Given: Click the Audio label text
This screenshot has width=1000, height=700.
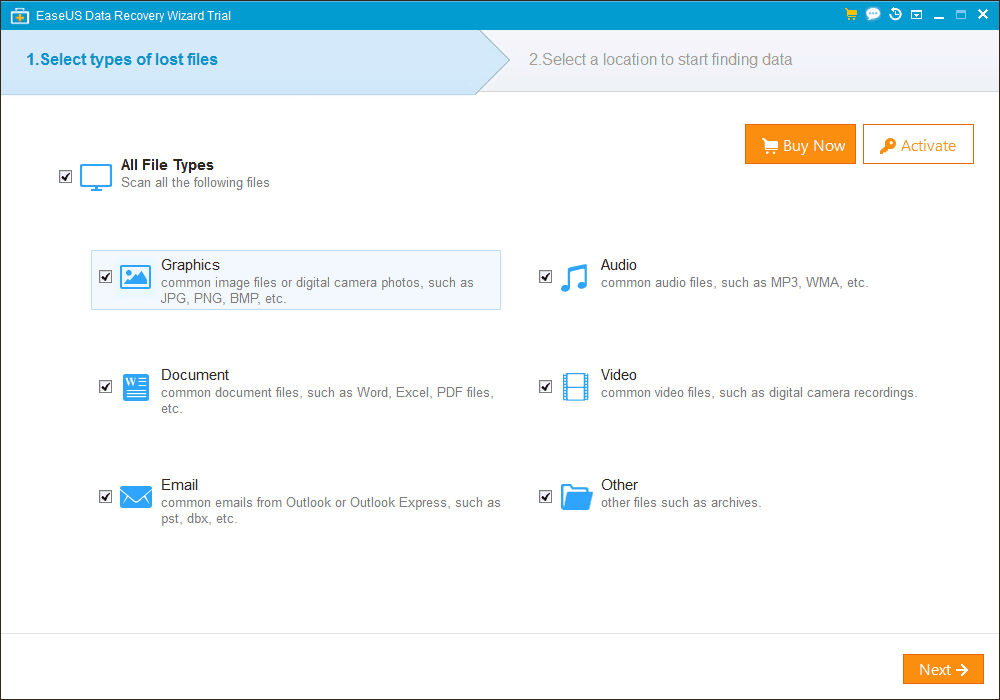Looking at the screenshot, I should [619, 265].
